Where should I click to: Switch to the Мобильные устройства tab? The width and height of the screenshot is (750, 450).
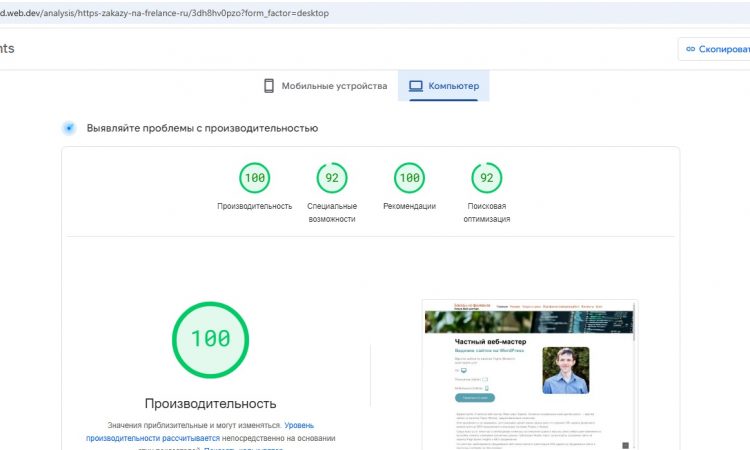(325, 86)
